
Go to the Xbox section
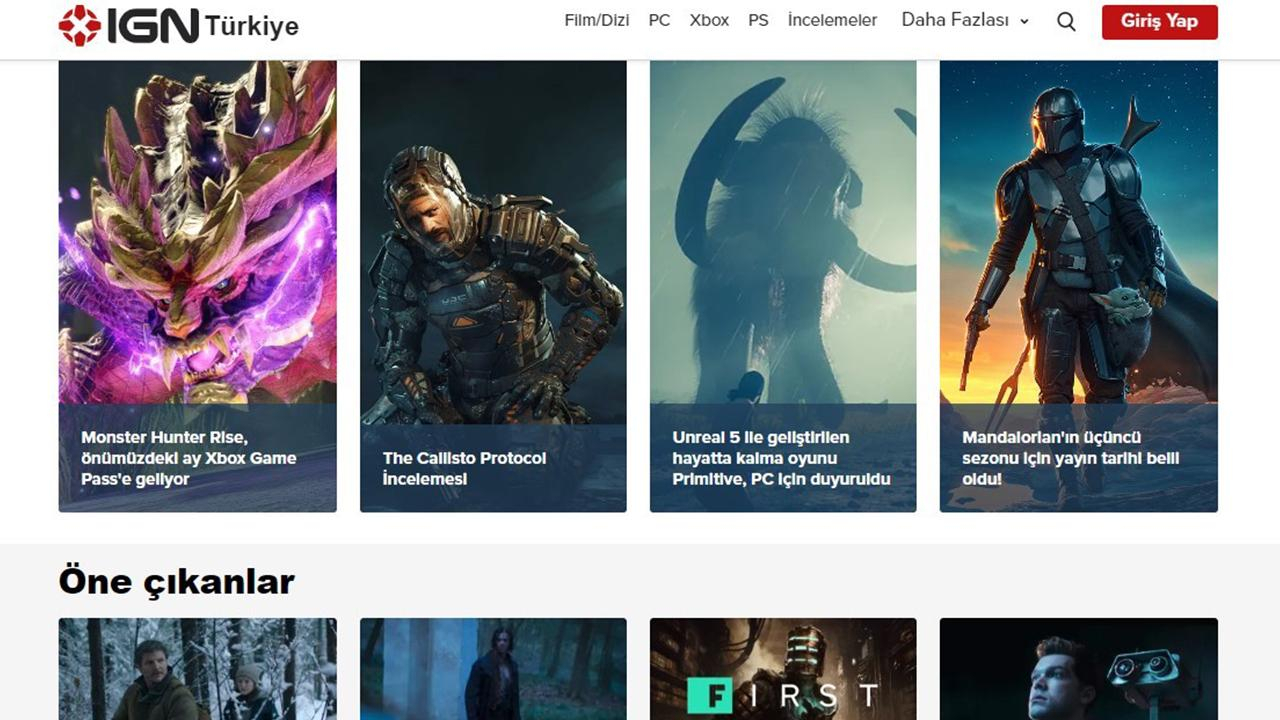tap(709, 20)
